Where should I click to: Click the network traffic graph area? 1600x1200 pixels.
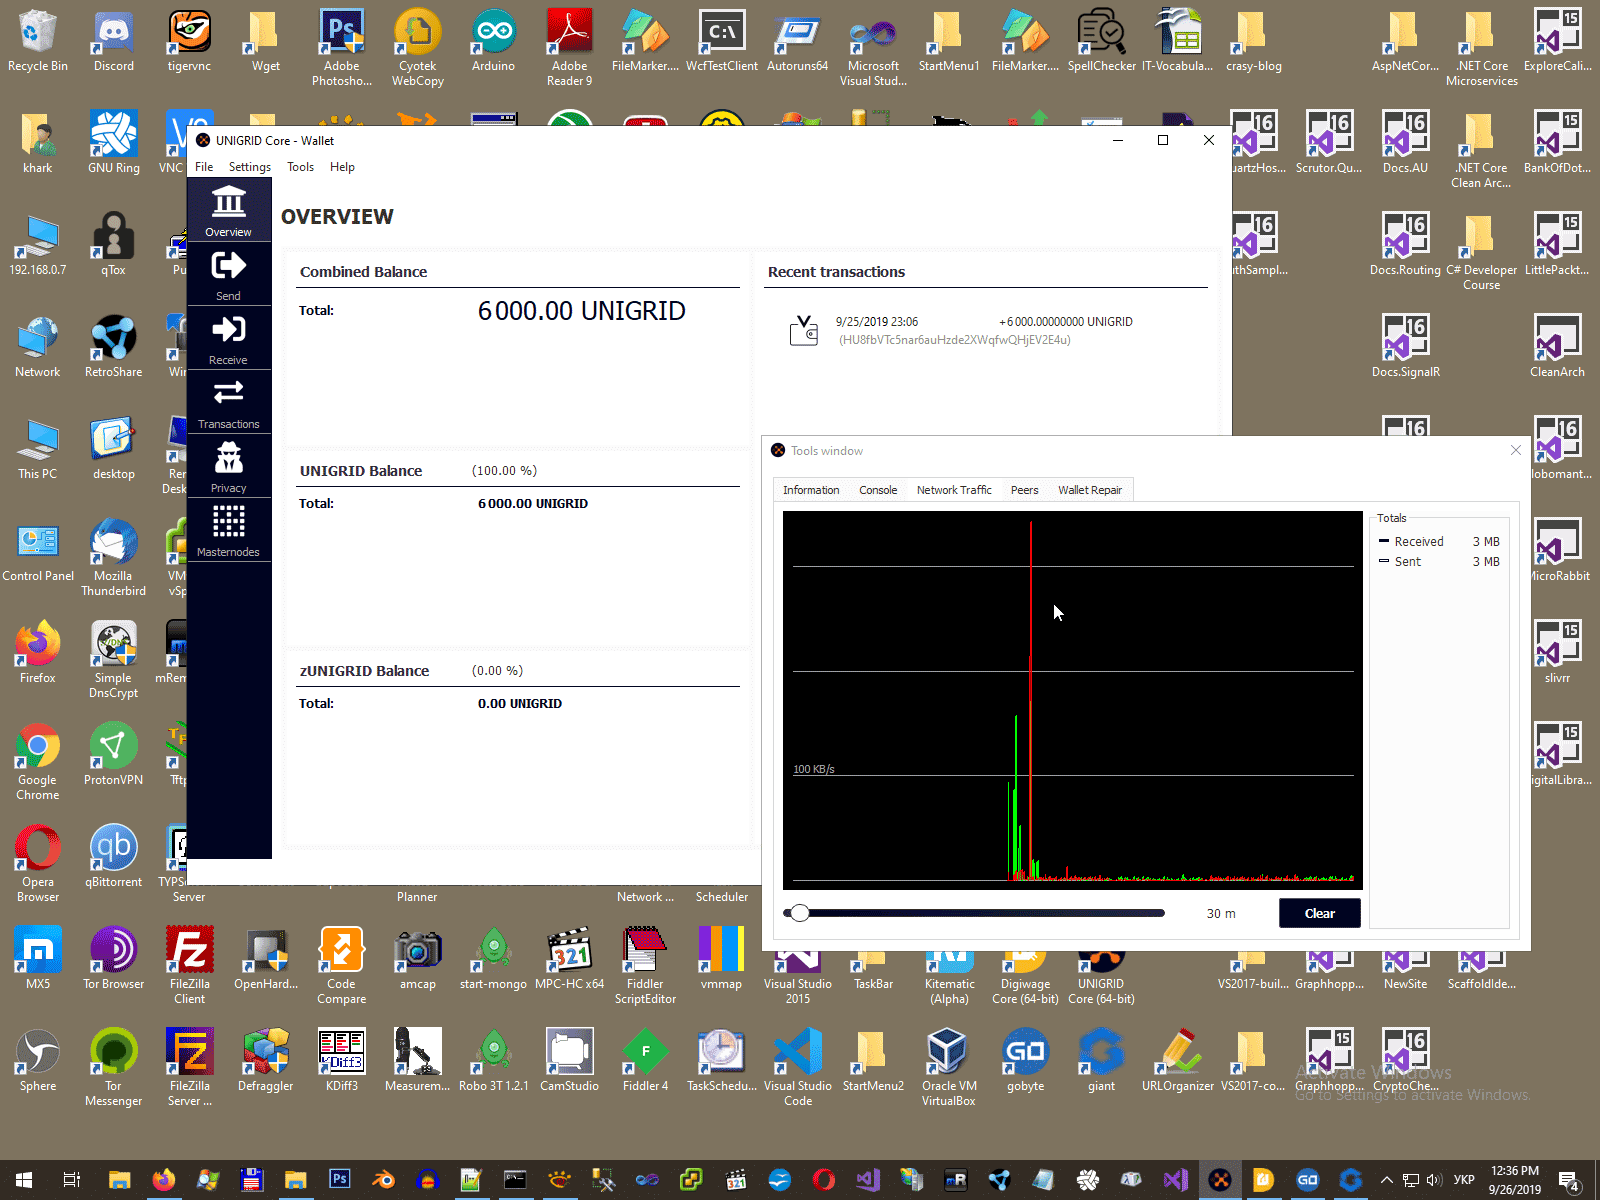point(1073,700)
